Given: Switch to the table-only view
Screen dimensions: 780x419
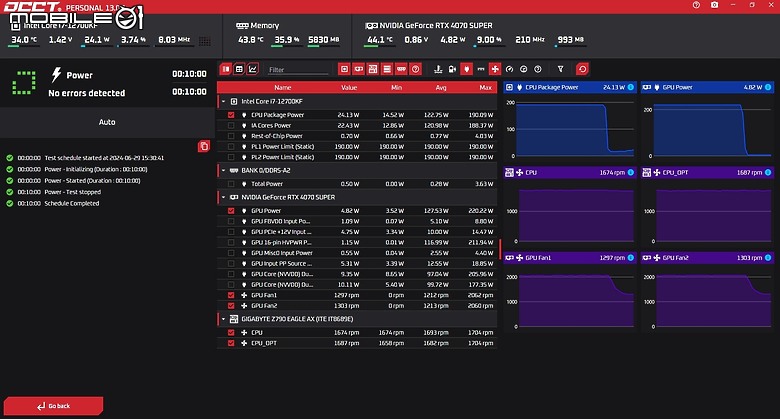Looking at the screenshot, I should click(x=239, y=69).
